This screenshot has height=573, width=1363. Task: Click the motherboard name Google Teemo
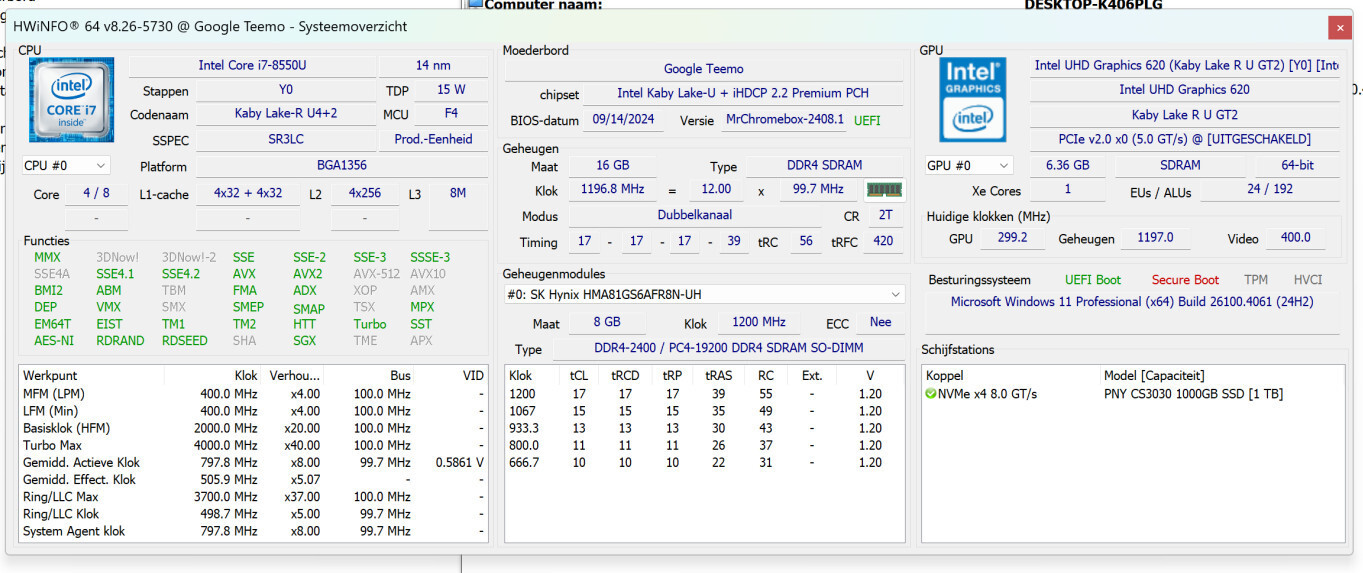point(704,69)
